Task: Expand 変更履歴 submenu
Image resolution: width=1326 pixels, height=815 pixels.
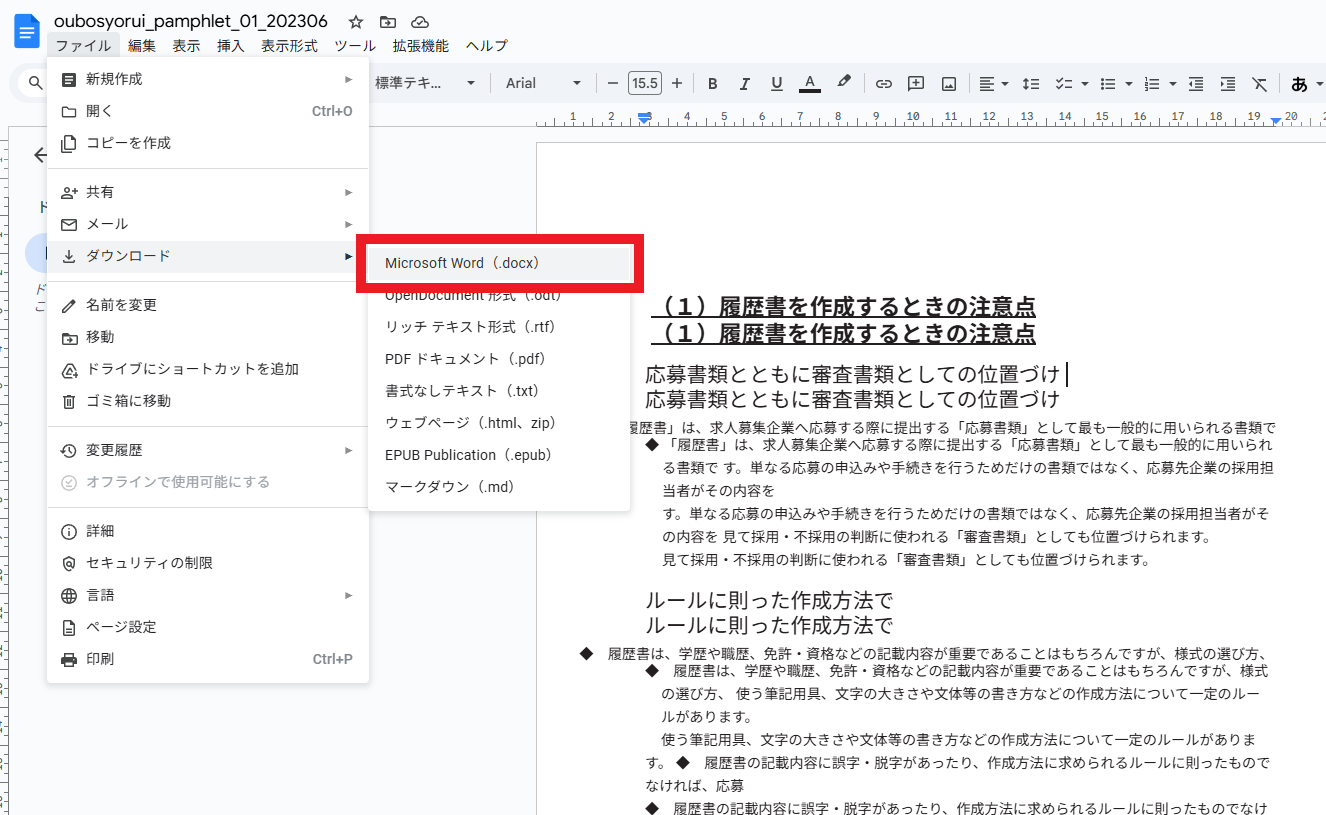Action: (x=208, y=450)
